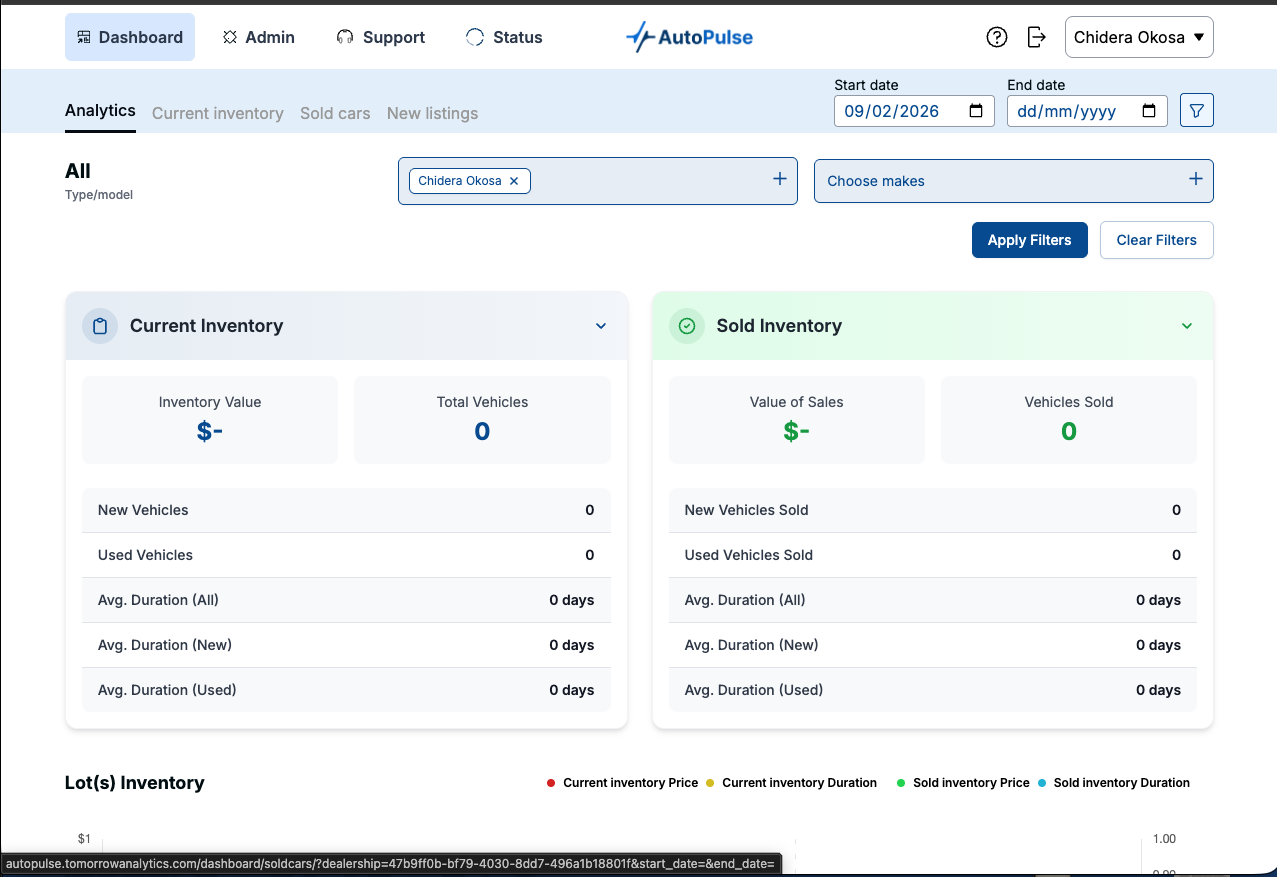The width and height of the screenshot is (1277, 877).
Task: Open the Admin menu item
Action: click(259, 37)
